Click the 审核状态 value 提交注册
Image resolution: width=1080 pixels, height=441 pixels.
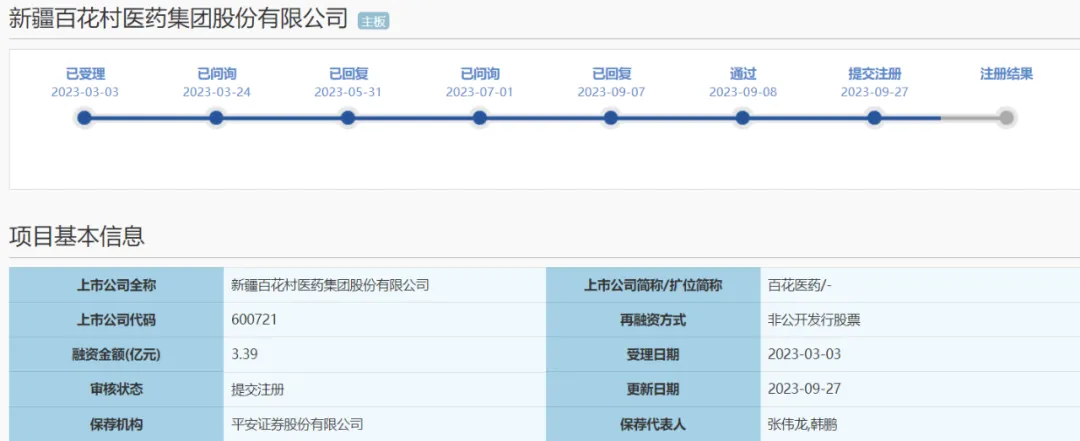click(258, 389)
